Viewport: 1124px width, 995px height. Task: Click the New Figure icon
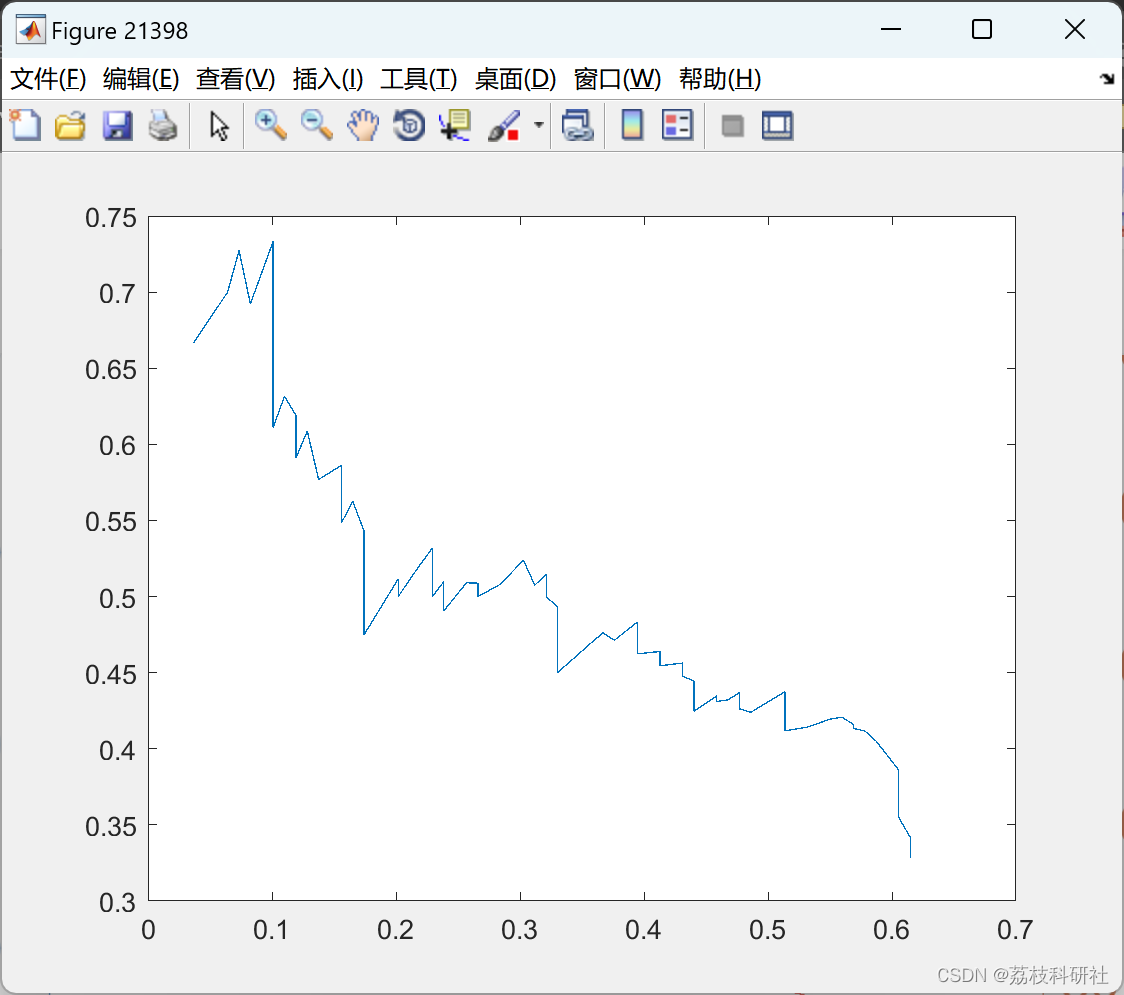point(25,126)
